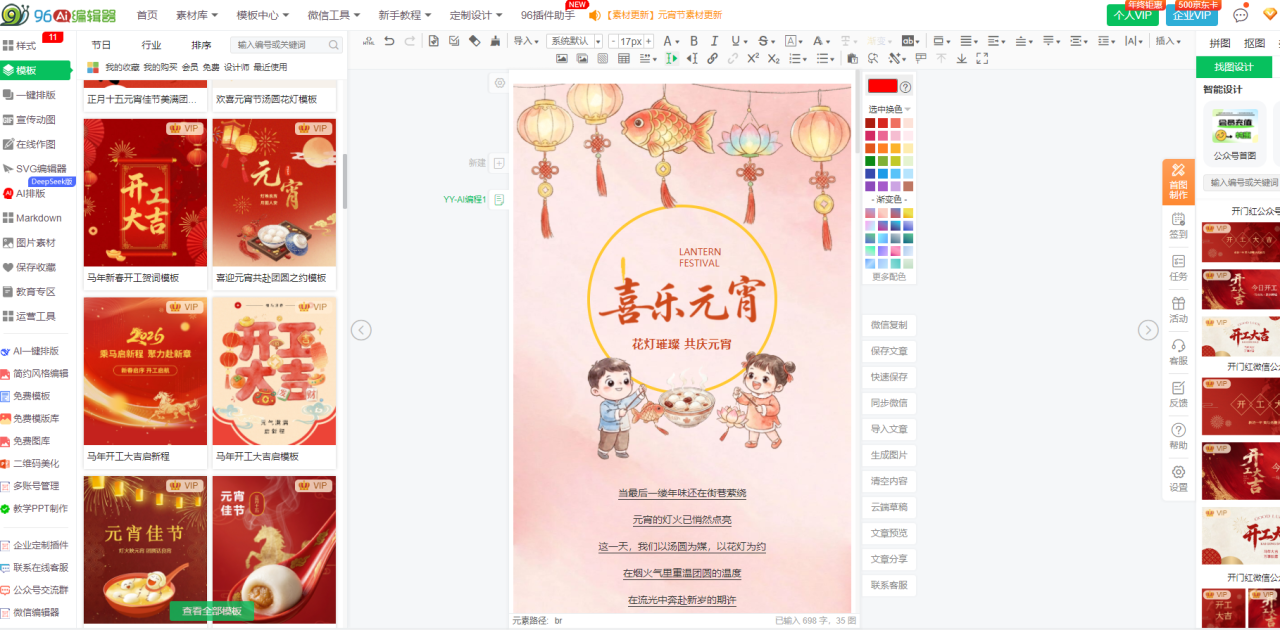
Task: Insert a table using toolbar icon
Action: point(624,59)
